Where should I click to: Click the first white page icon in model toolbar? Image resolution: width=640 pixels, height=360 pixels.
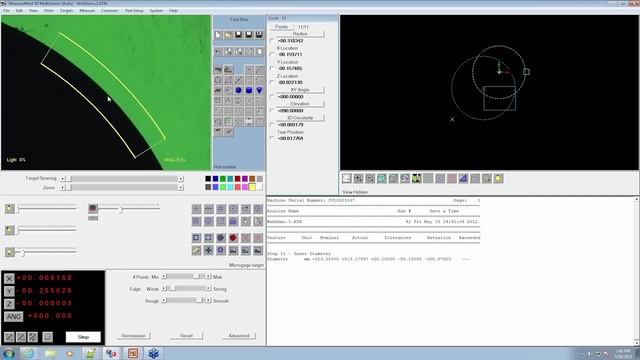click(347, 178)
